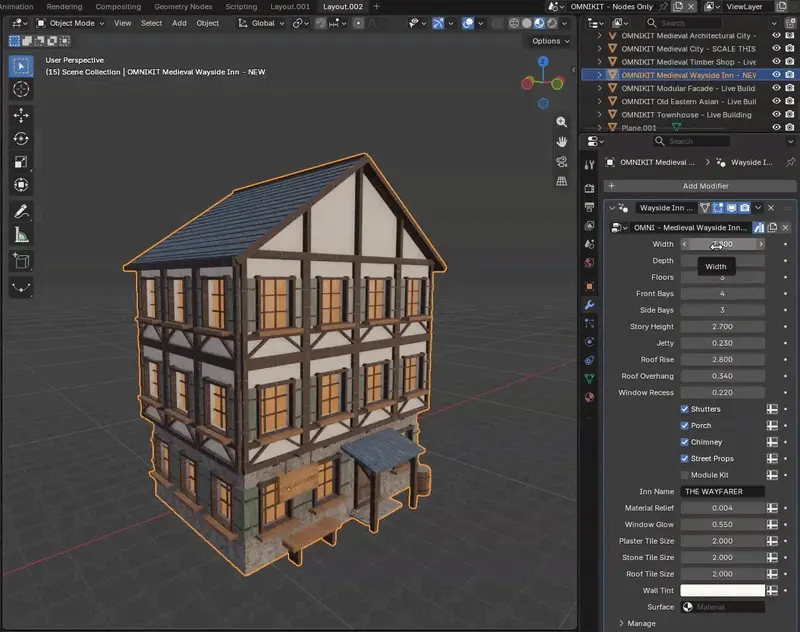800x632 pixels.
Task: Increase Width value with right arrow
Action: (x=761, y=244)
